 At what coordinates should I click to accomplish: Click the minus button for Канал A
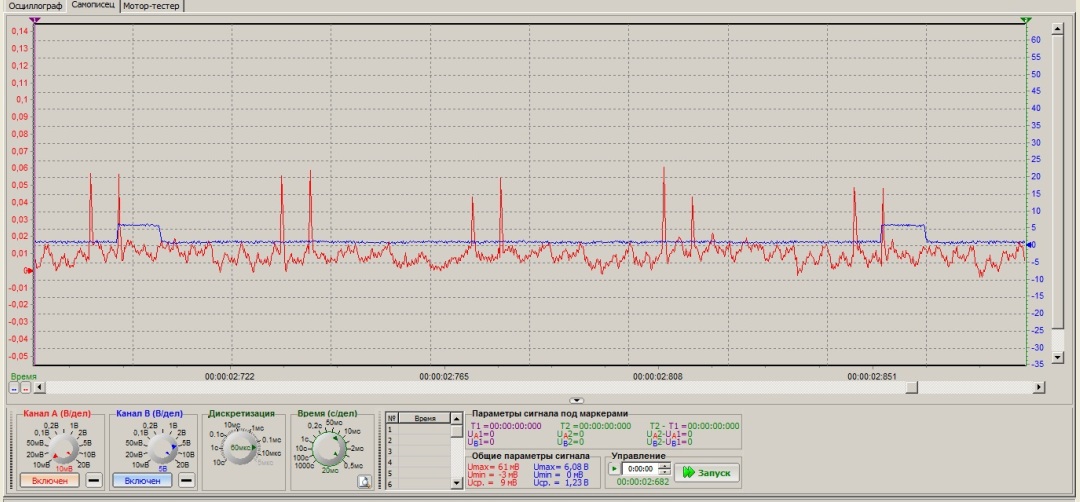pos(94,481)
